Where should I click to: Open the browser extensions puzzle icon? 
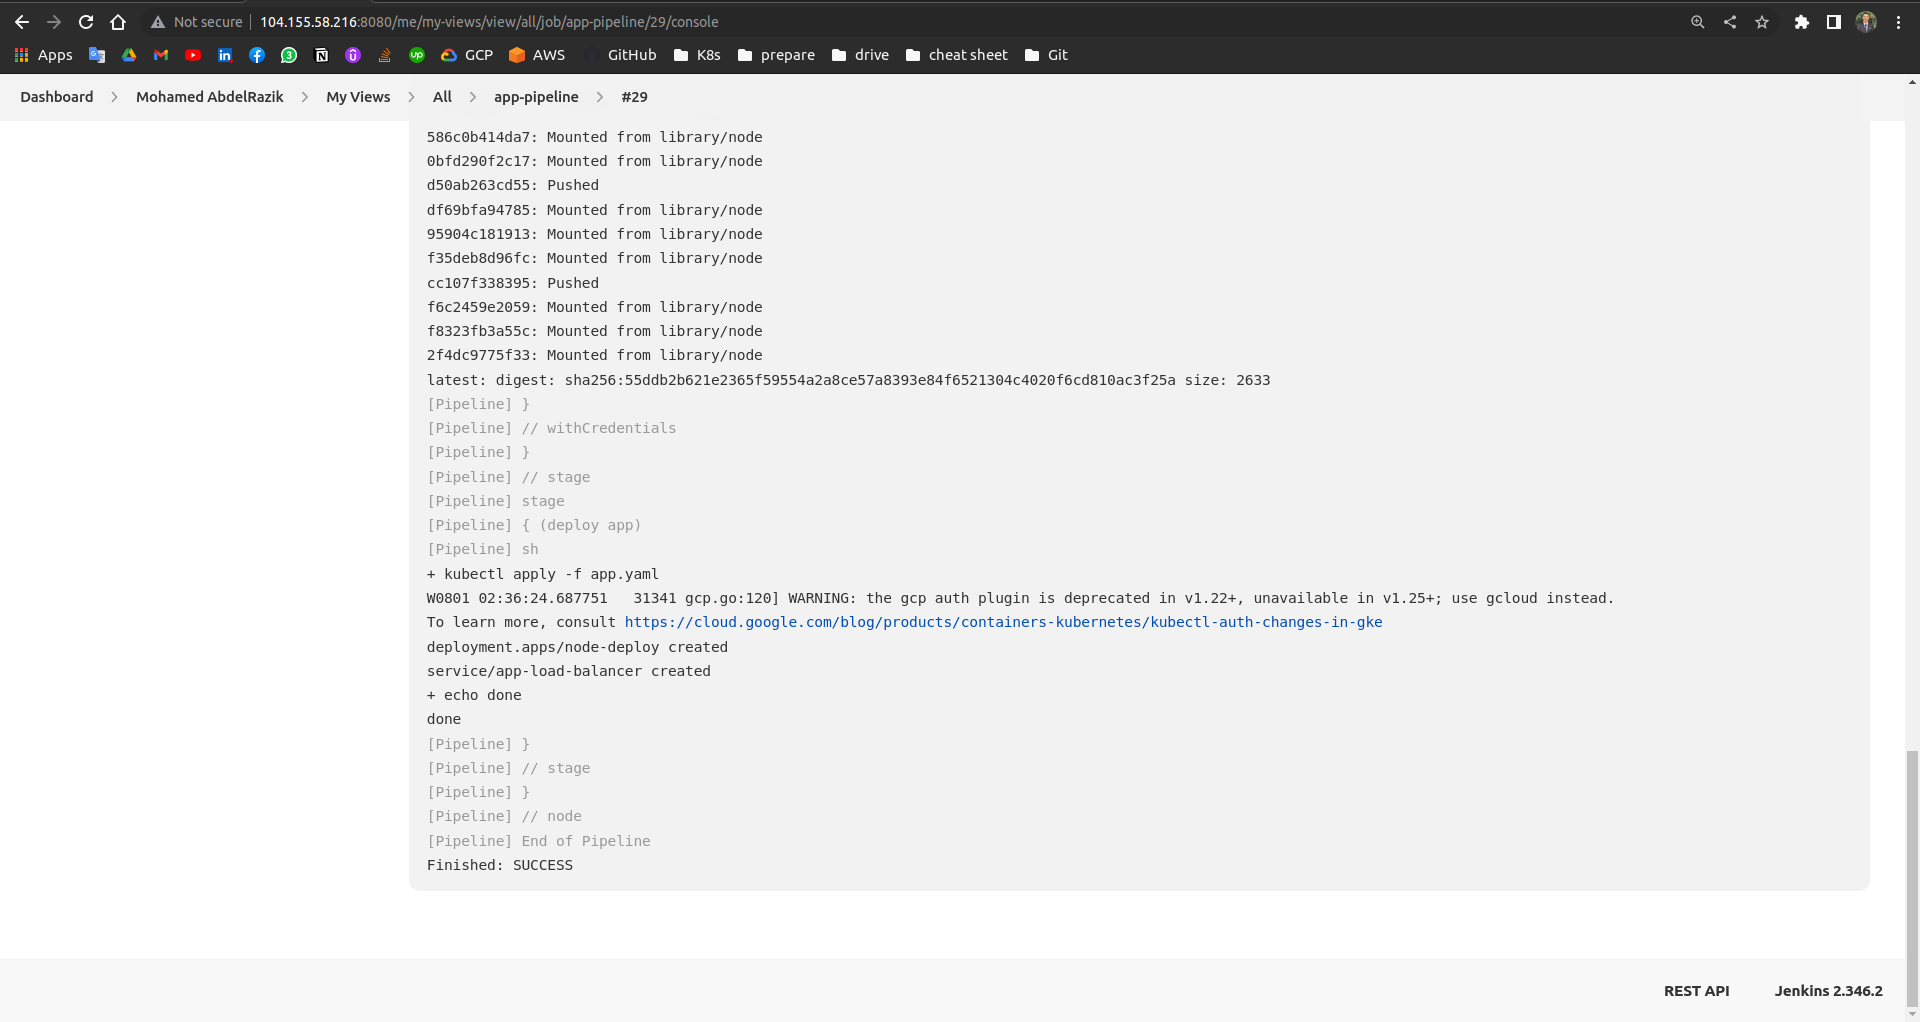[x=1801, y=22]
